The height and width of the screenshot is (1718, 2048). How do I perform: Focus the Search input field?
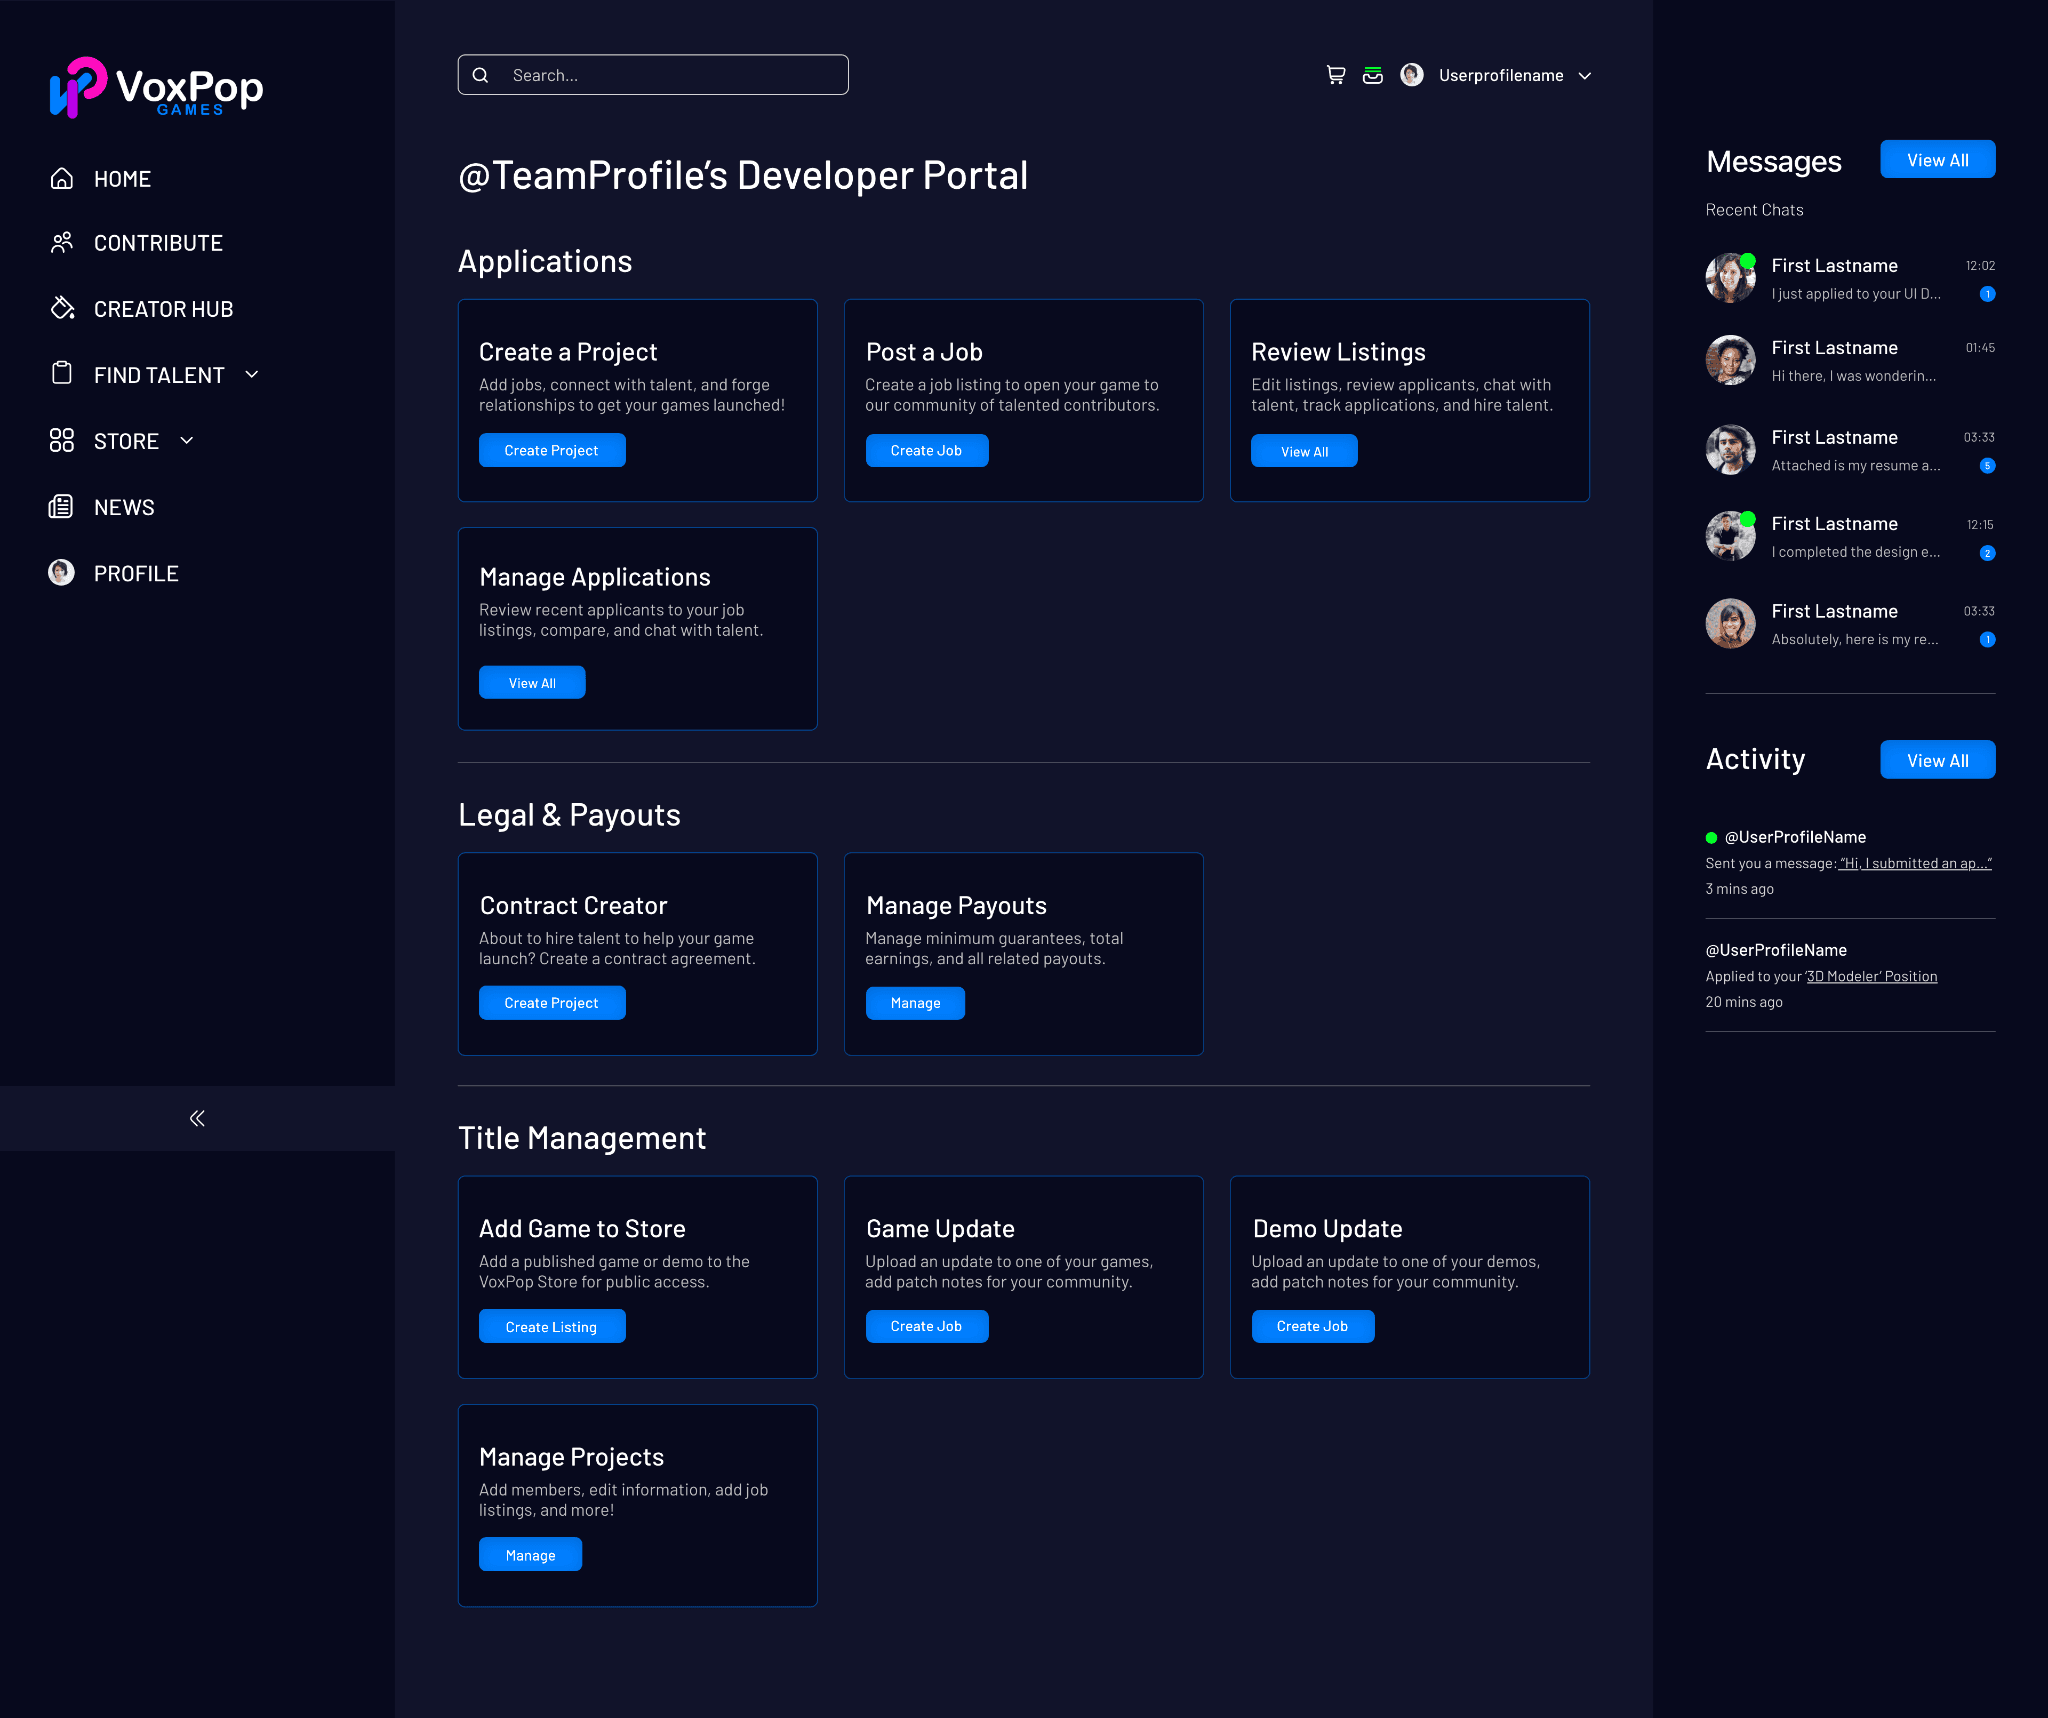pos(653,75)
